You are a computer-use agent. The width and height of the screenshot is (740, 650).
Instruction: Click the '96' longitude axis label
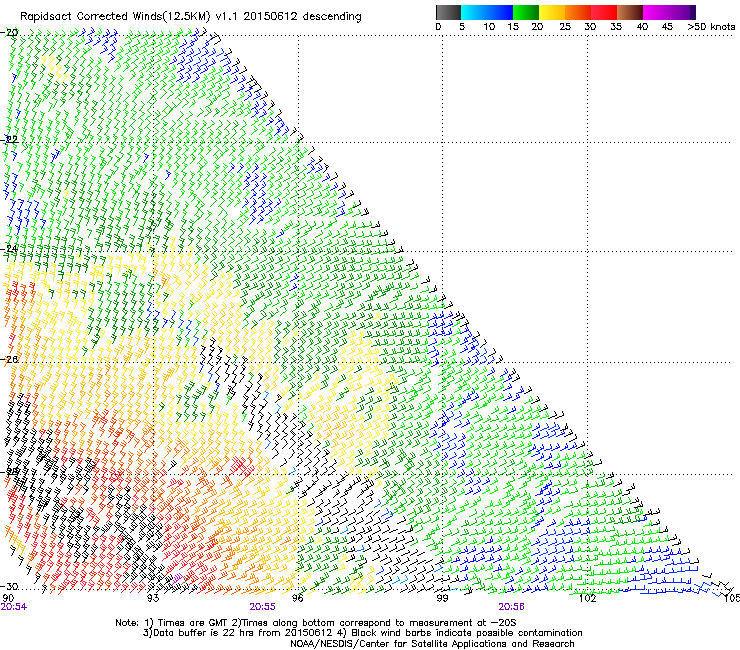(297, 598)
